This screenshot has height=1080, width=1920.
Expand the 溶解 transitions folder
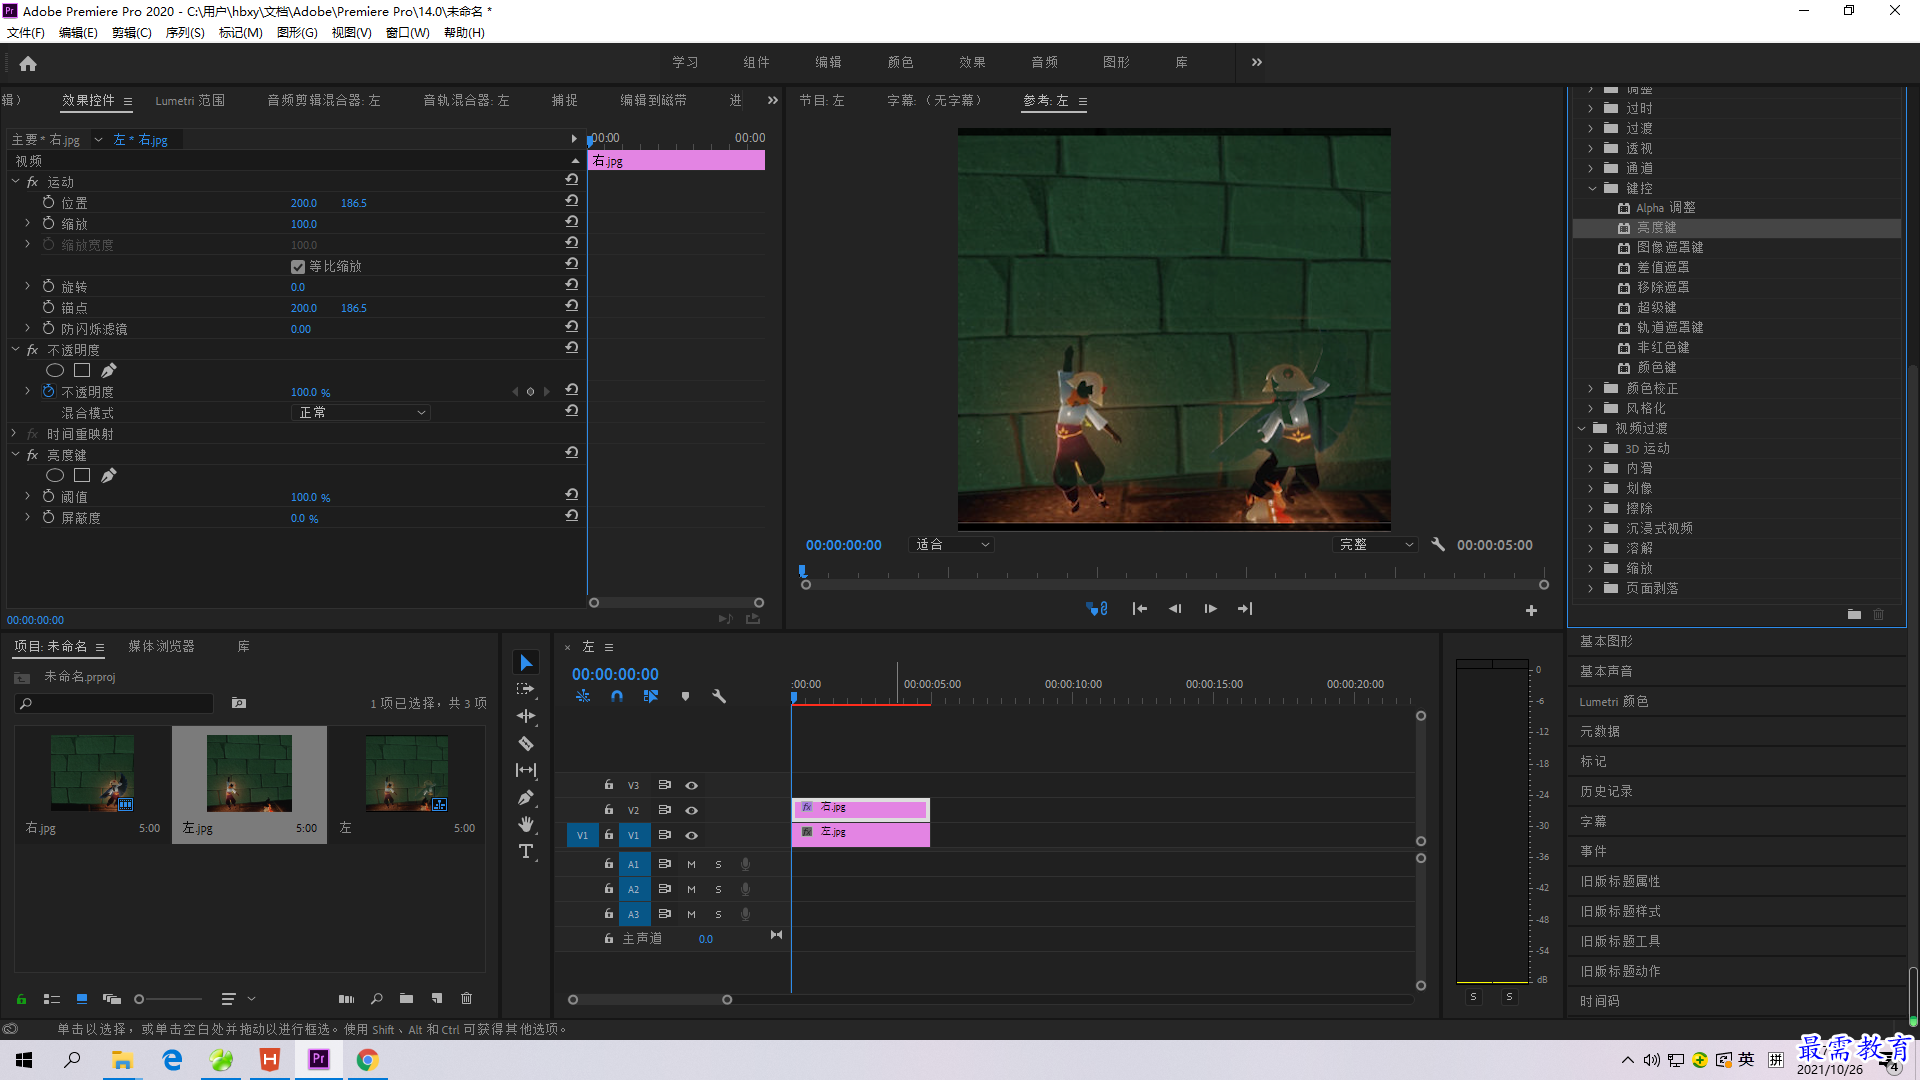pyautogui.click(x=1590, y=548)
